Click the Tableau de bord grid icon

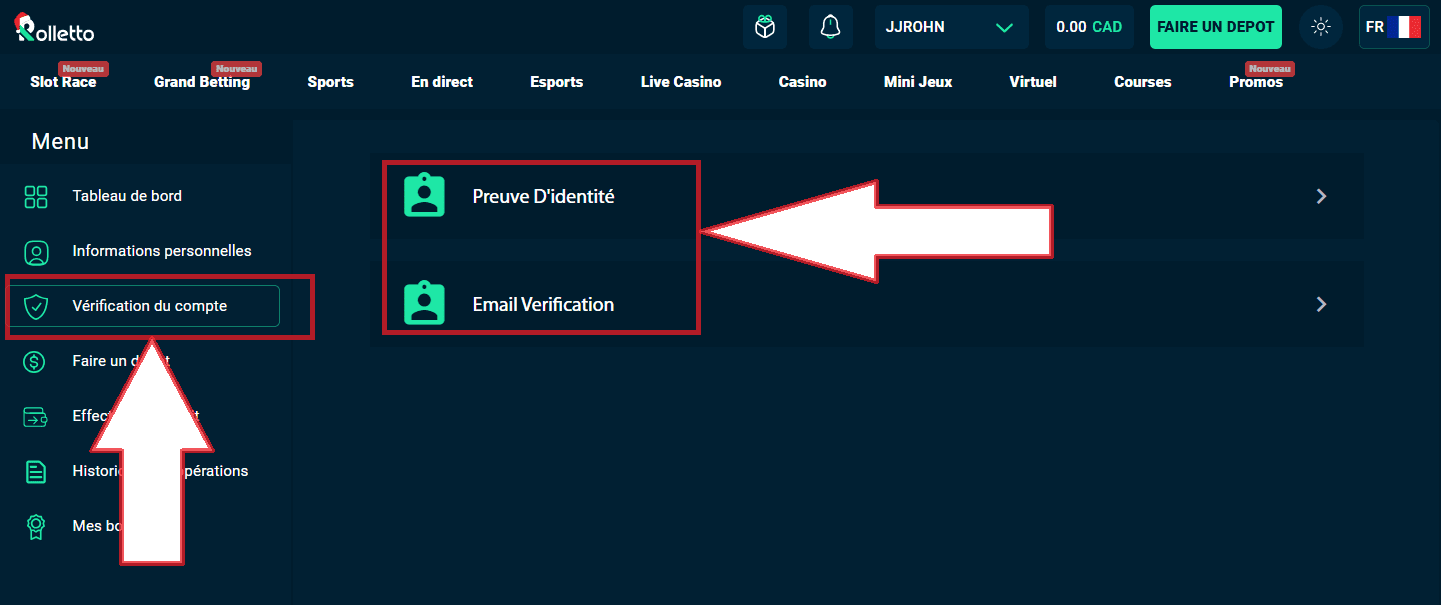pos(36,196)
